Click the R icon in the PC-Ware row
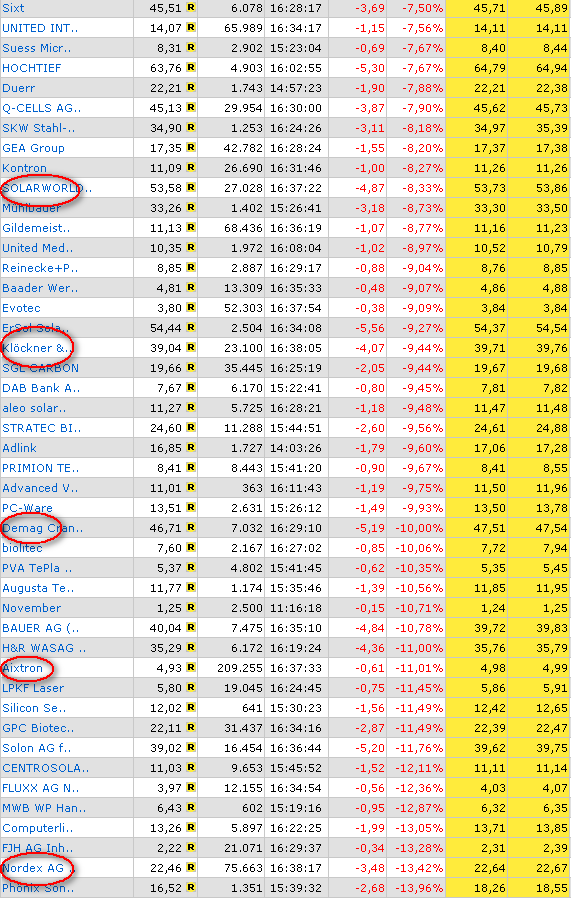 tap(191, 507)
